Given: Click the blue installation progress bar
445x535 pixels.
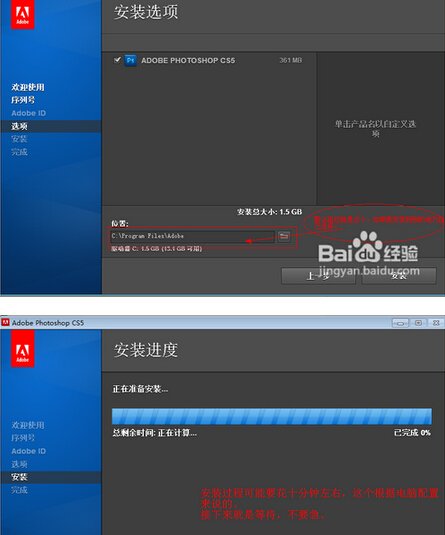Looking at the screenshot, I should click(x=272, y=416).
